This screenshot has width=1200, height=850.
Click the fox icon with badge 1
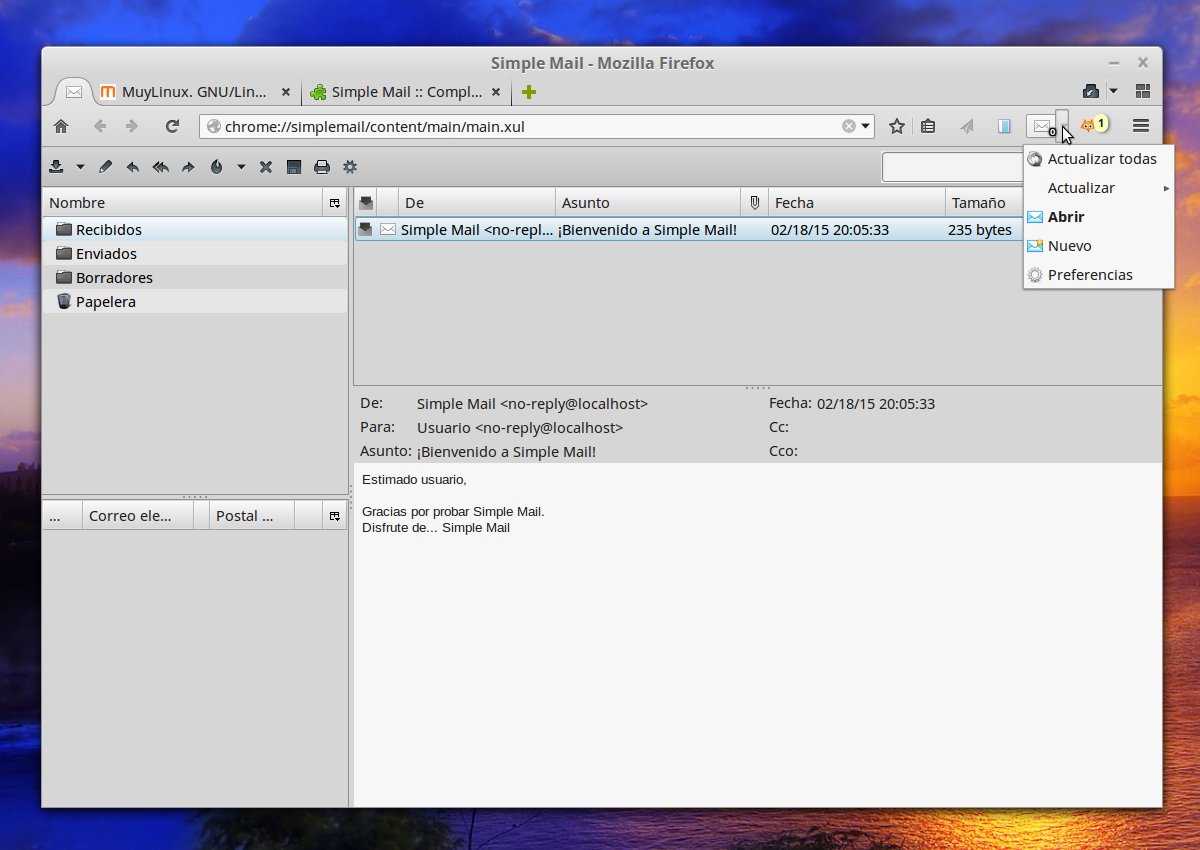coord(1094,125)
